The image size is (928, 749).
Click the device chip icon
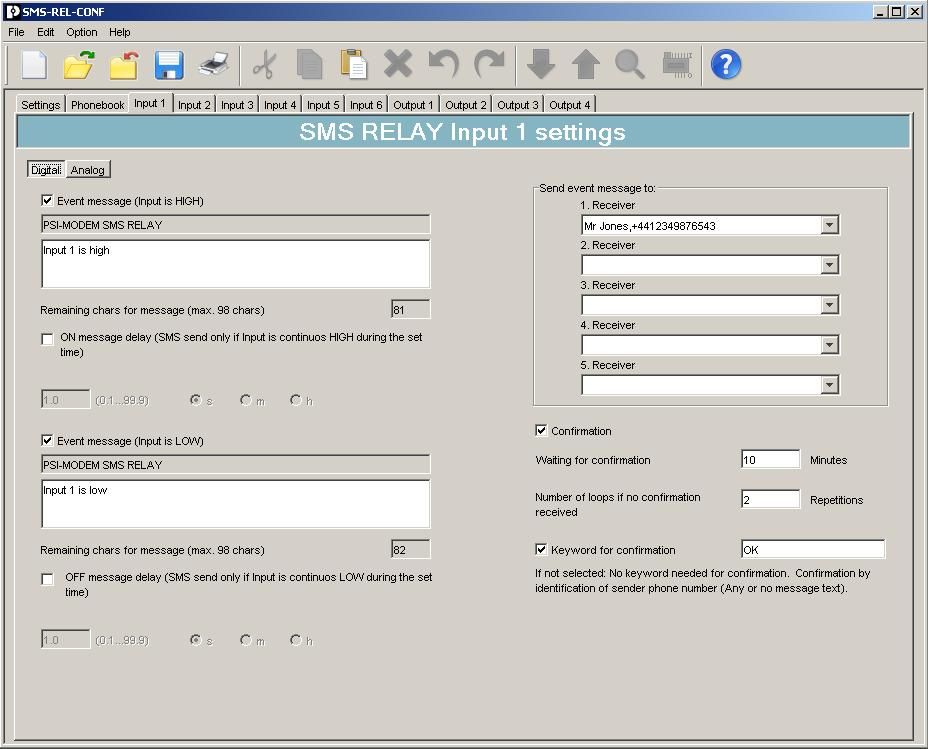click(x=677, y=64)
